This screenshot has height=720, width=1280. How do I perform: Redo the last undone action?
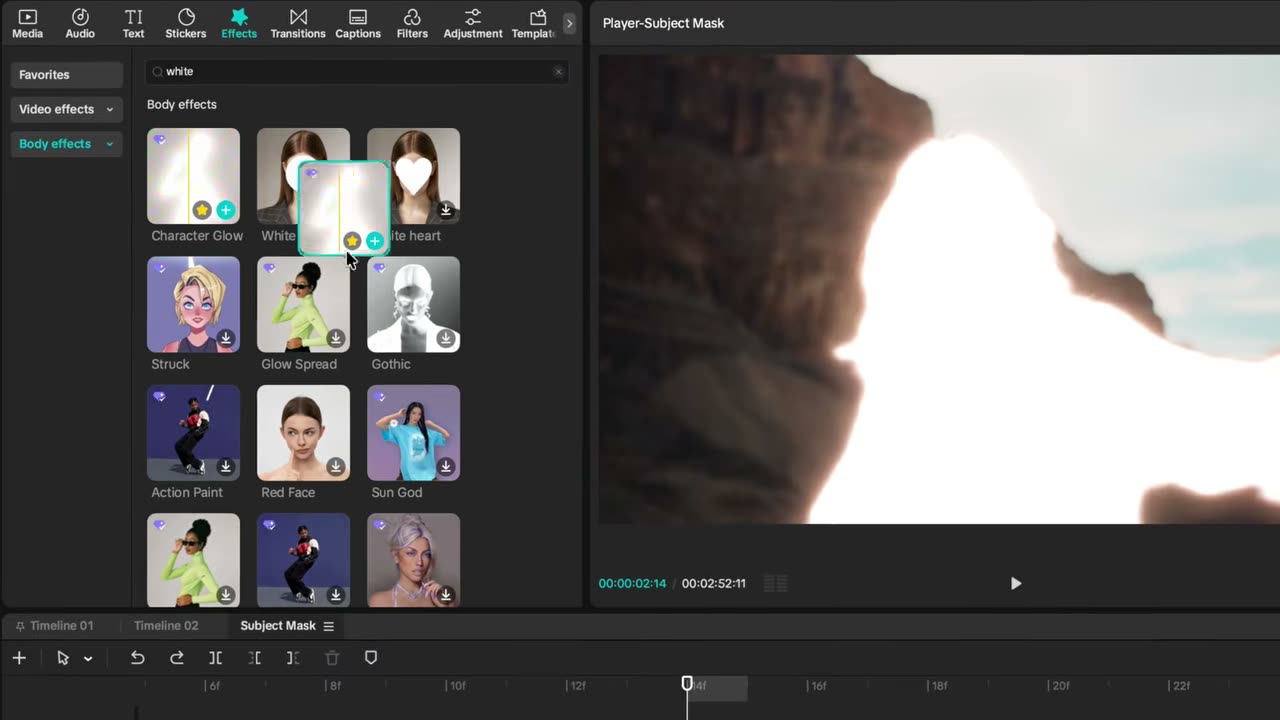177,658
